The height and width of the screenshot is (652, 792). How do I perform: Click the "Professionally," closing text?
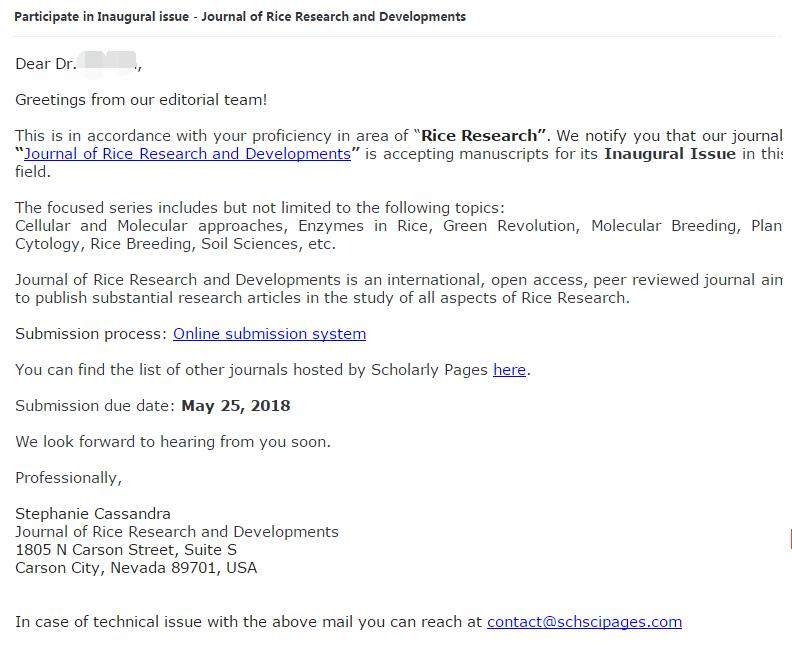pyautogui.click(x=68, y=478)
